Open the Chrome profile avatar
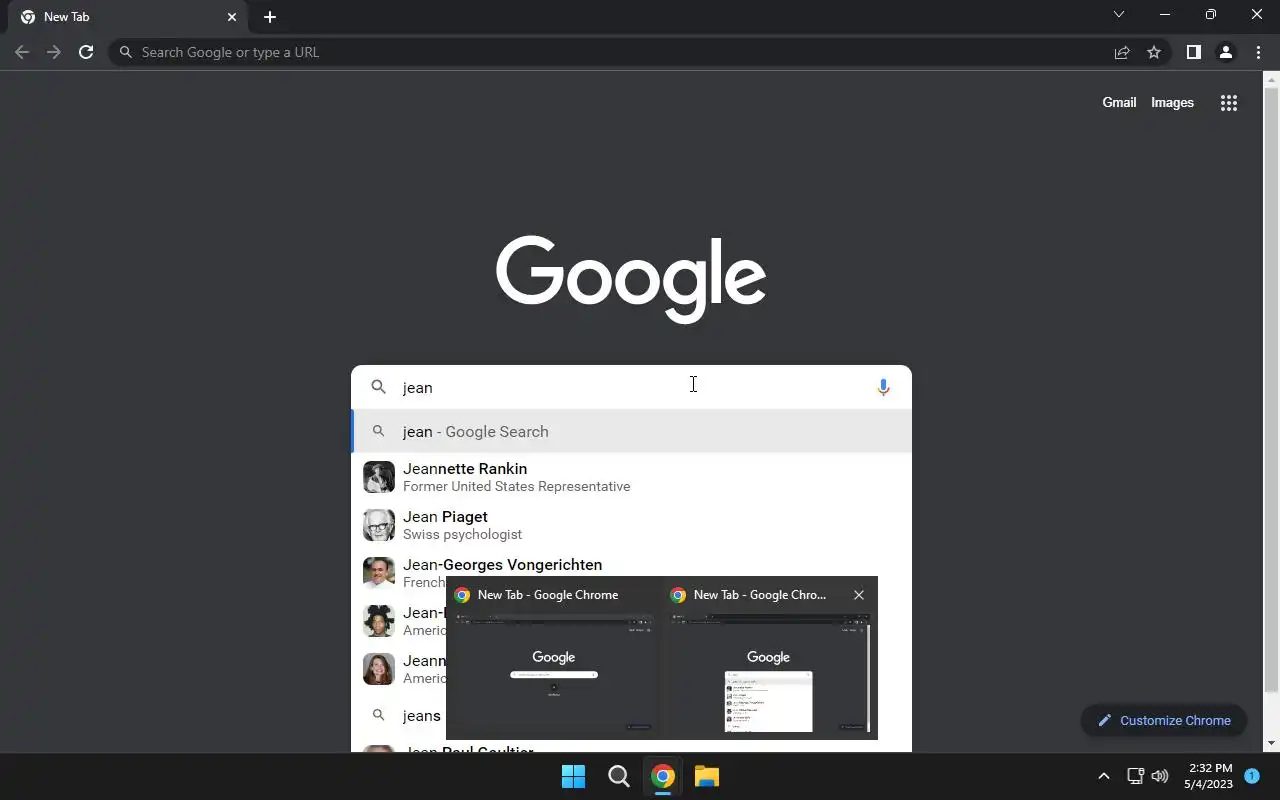The width and height of the screenshot is (1280, 800). coord(1225,52)
